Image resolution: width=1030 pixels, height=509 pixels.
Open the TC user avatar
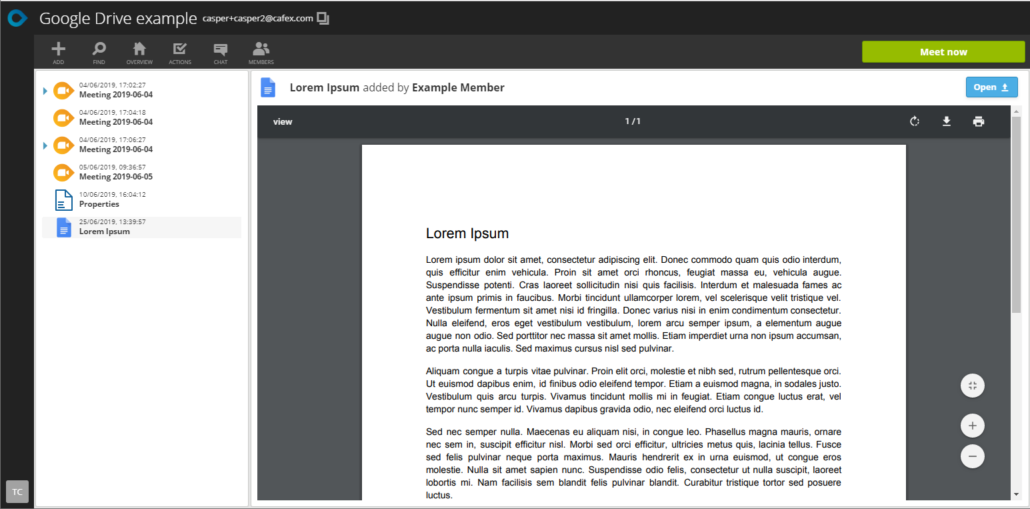(x=17, y=491)
